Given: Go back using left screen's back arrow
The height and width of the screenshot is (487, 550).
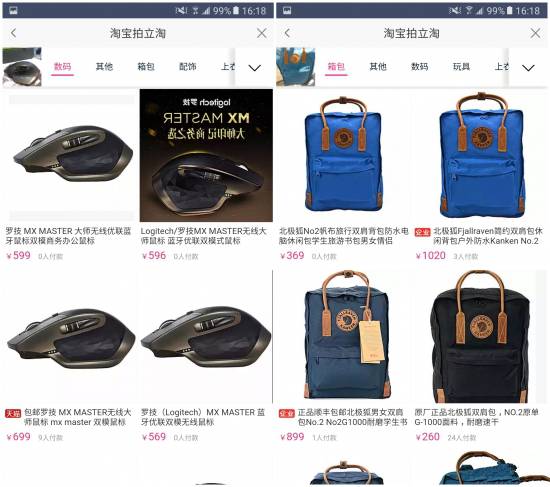Looking at the screenshot, I should pos(13,33).
